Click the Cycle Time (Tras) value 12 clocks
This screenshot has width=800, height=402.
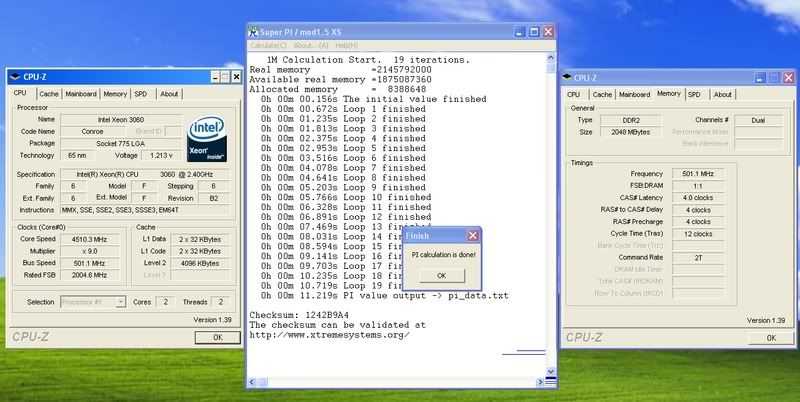point(698,234)
